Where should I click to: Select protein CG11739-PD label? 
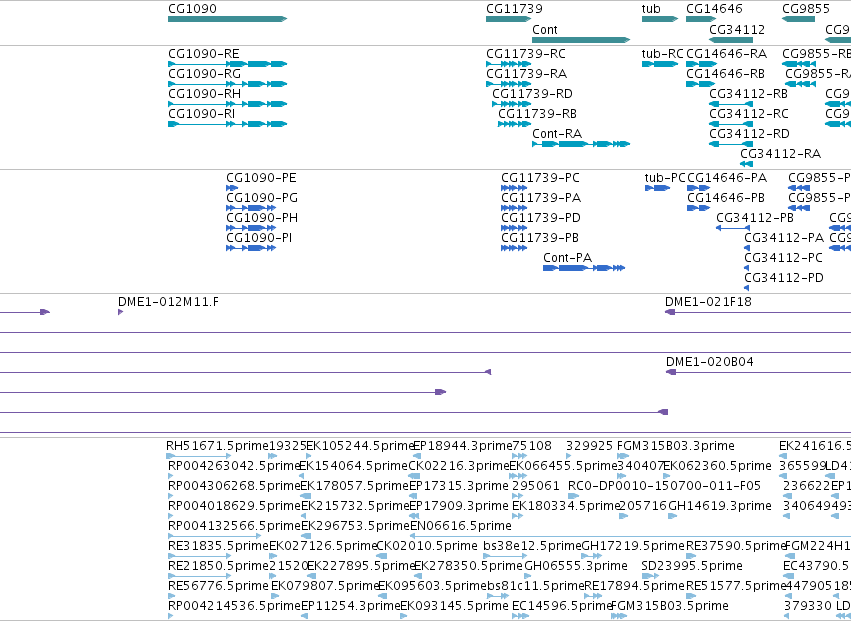coord(541,218)
